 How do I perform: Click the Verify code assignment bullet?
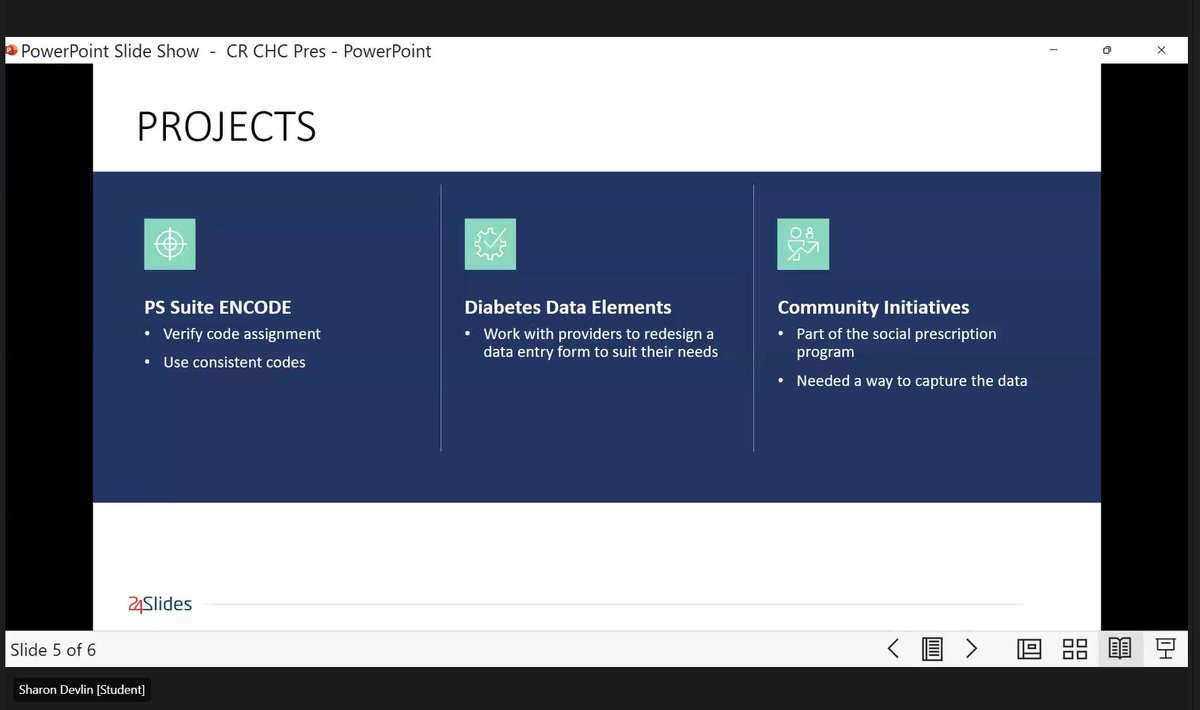point(242,334)
